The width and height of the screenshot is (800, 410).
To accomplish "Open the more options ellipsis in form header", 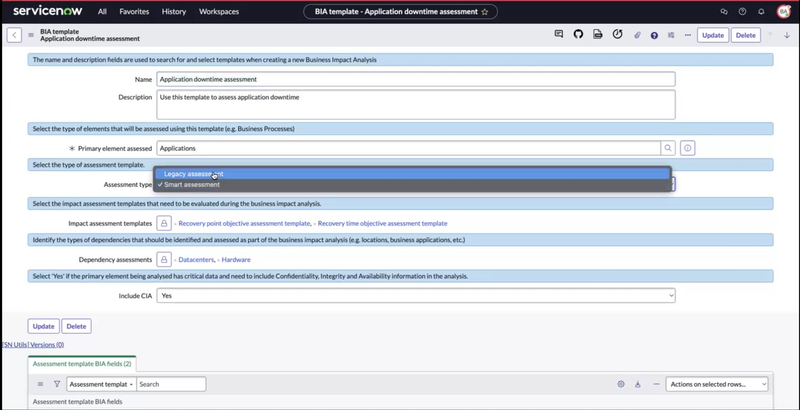I will pyautogui.click(x=688, y=35).
